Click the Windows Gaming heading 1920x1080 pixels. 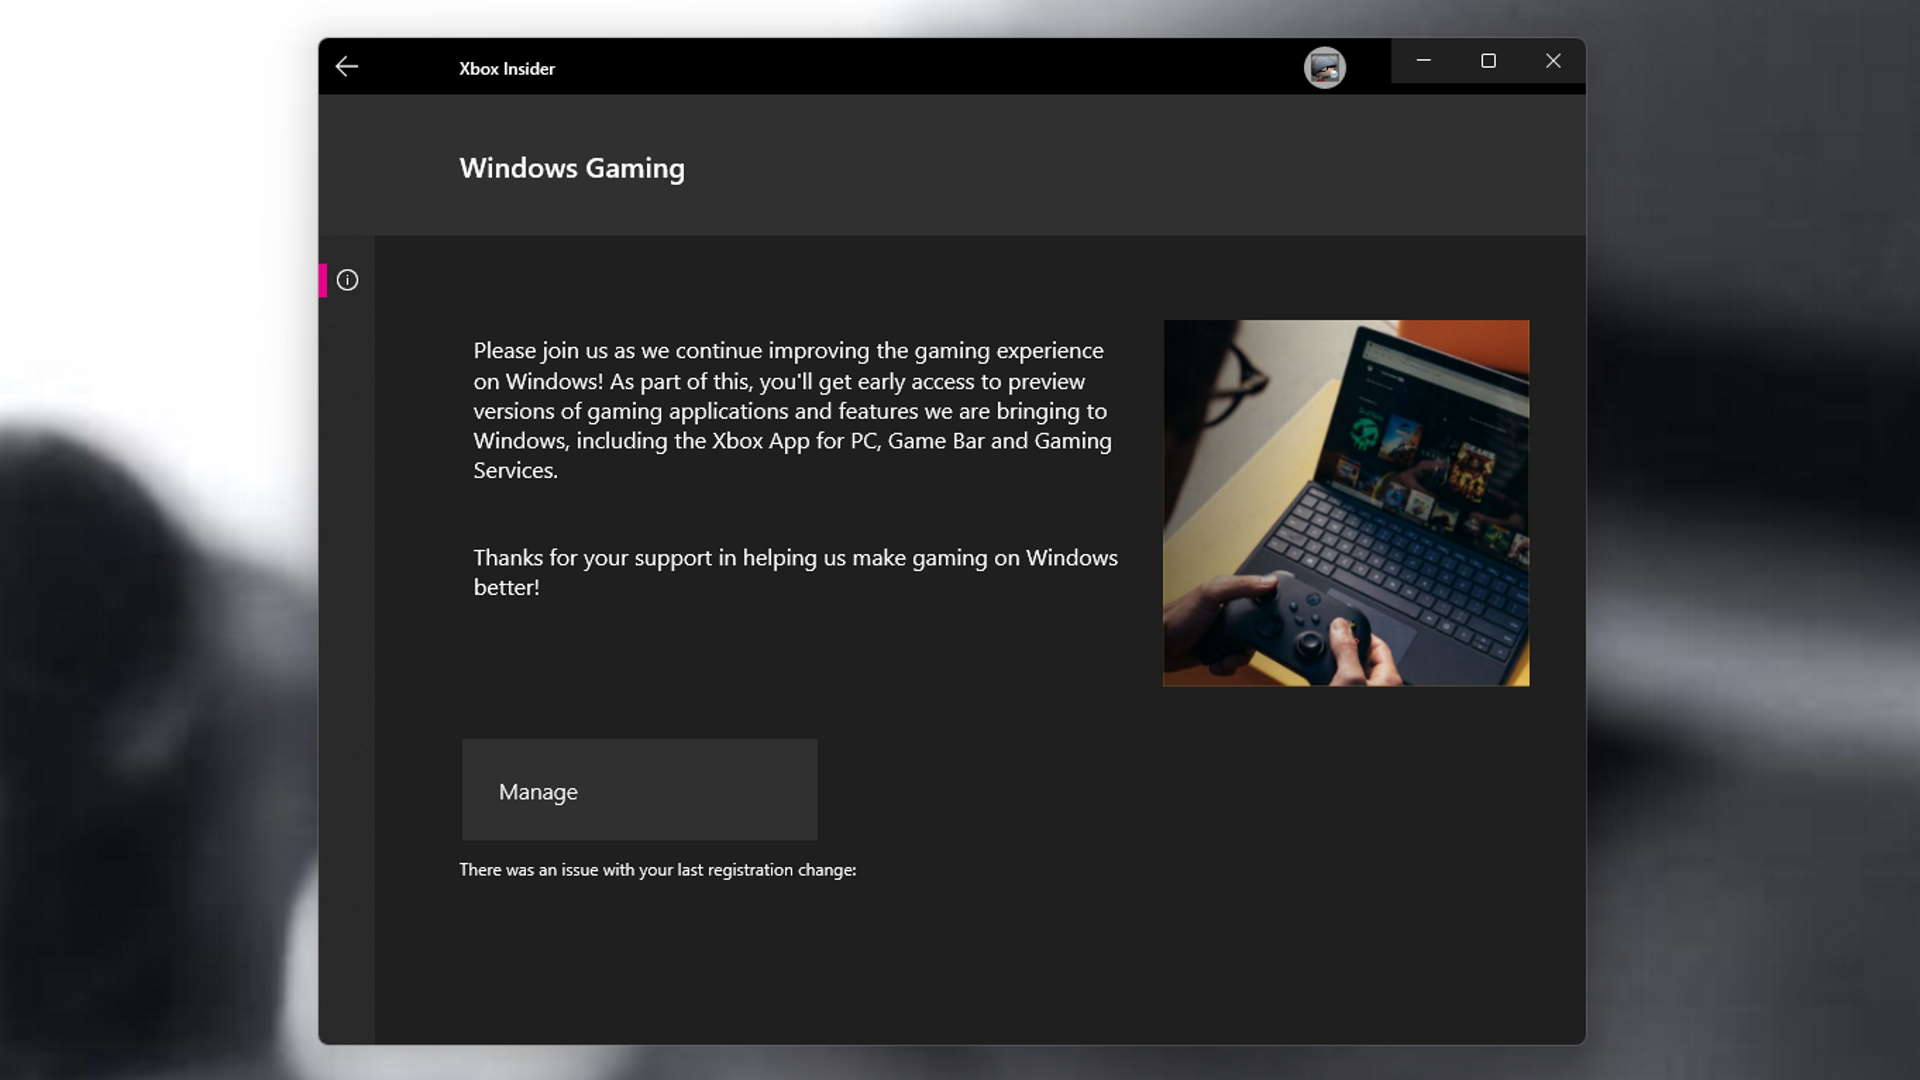click(x=572, y=168)
